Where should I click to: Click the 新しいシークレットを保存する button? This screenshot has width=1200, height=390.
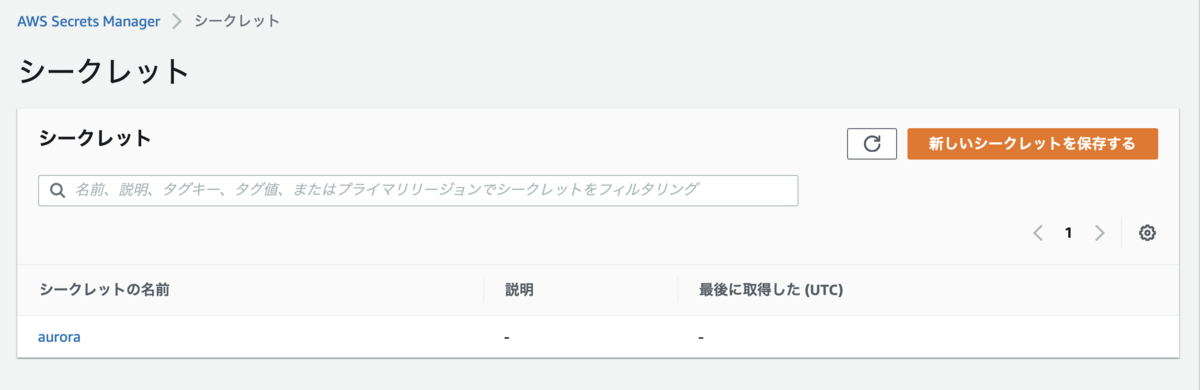tap(1032, 144)
